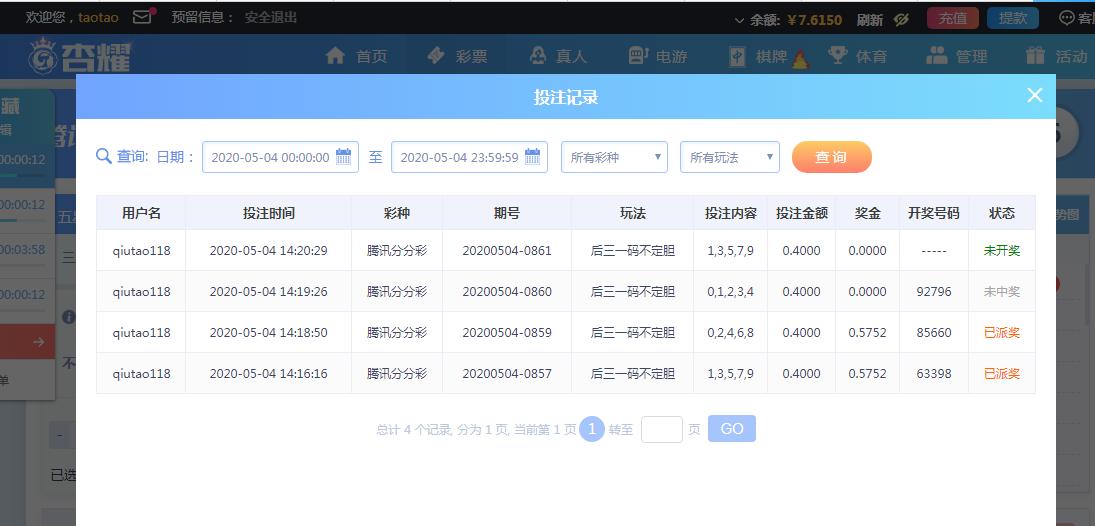Toggle balance visibility eye icon
This screenshot has width=1095, height=526.
902,20
